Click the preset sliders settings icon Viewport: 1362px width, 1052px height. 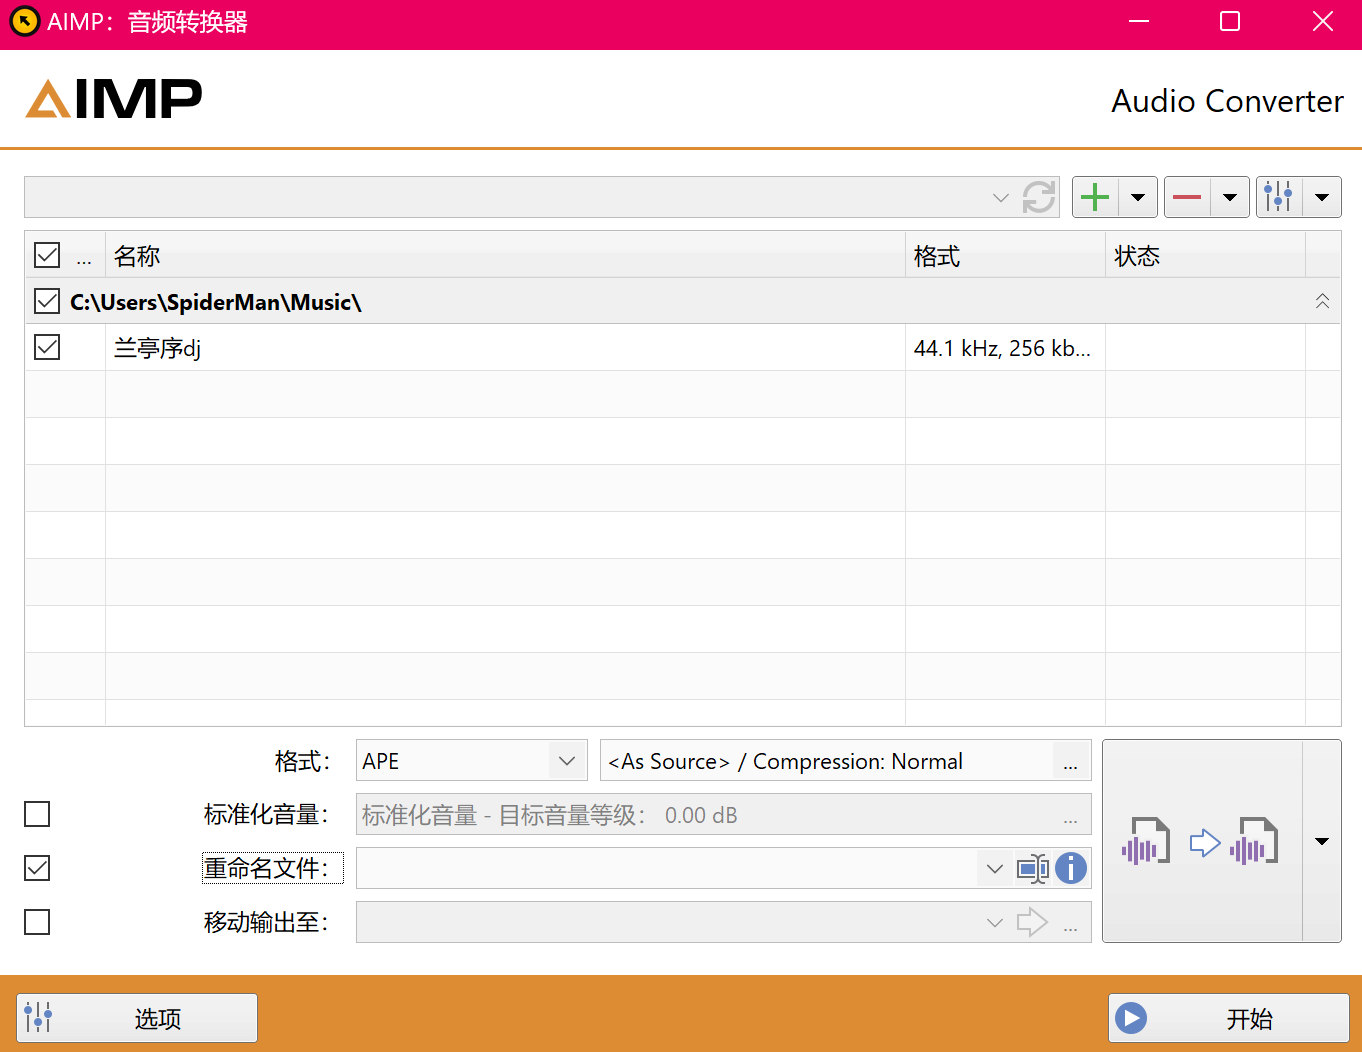pos(1279,197)
